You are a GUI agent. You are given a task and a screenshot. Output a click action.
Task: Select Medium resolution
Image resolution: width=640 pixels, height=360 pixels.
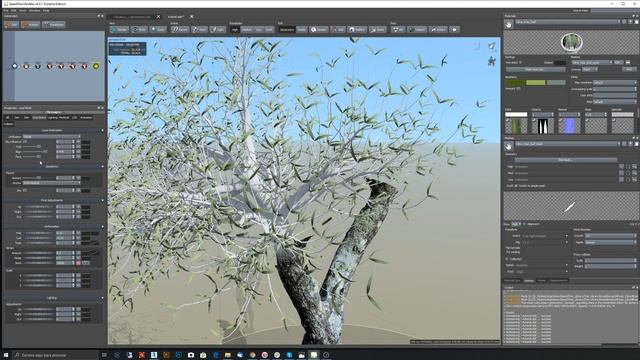tap(247, 29)
